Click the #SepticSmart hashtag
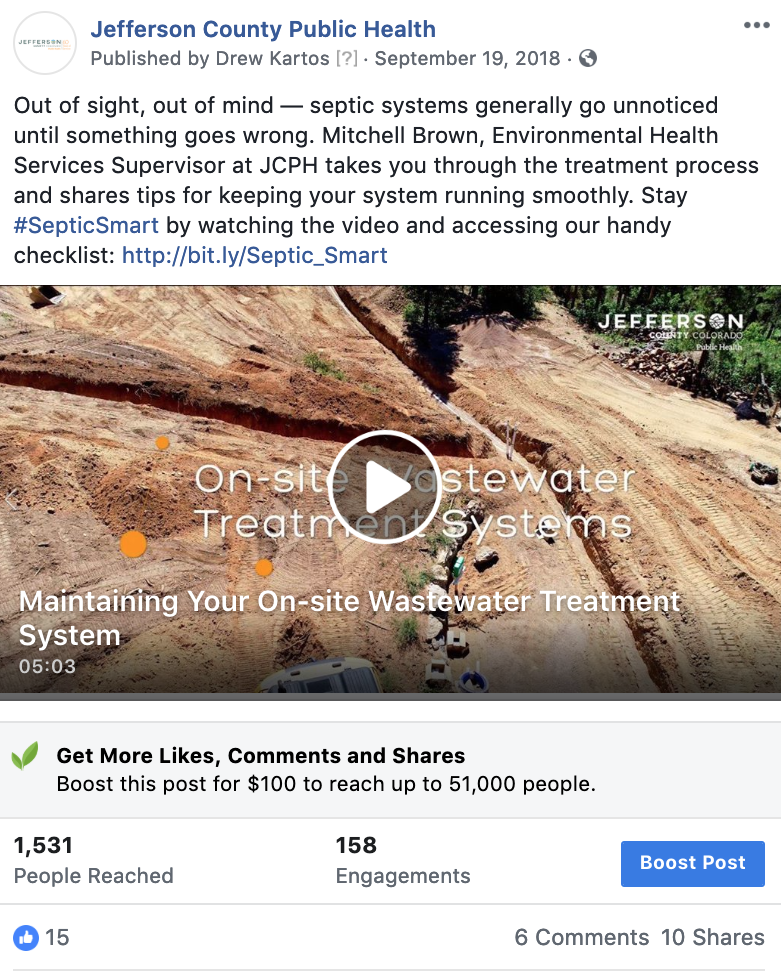This screenshot has width=781, height=973. 86,225
